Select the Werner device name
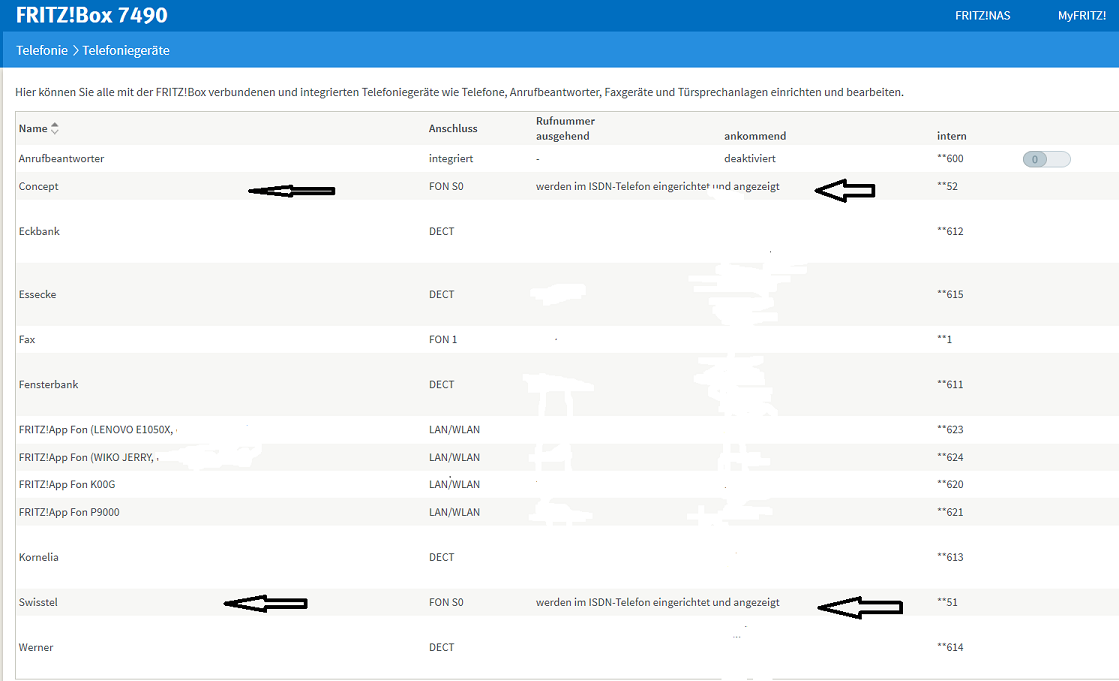The height and width of the screenshot is (681, 1119). [x=36, y=647]
